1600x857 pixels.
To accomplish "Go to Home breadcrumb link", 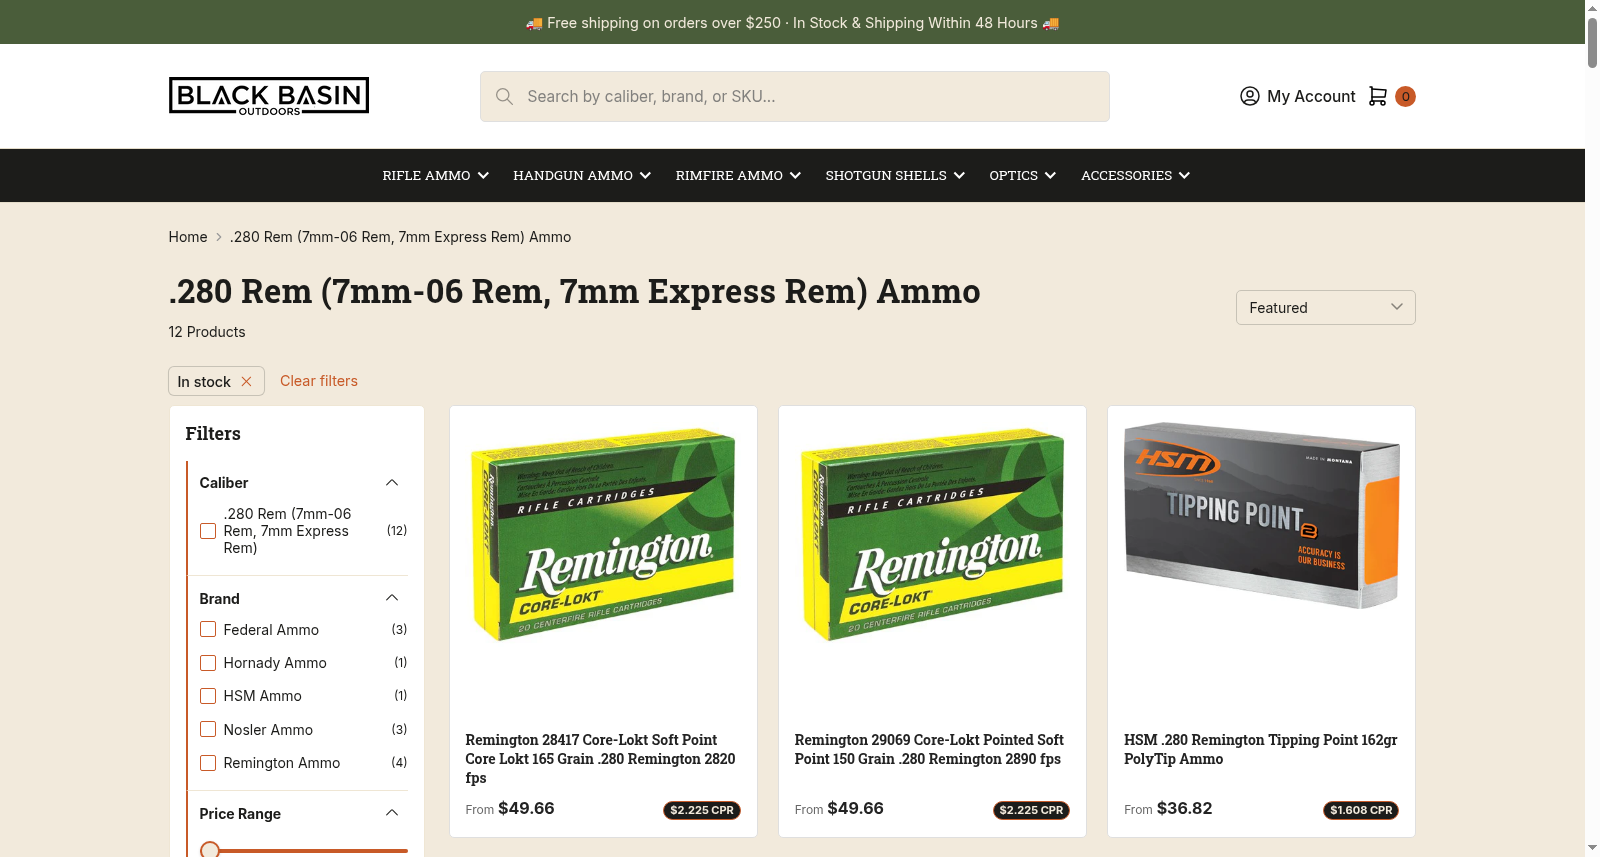I will click(x=188, y=237).
